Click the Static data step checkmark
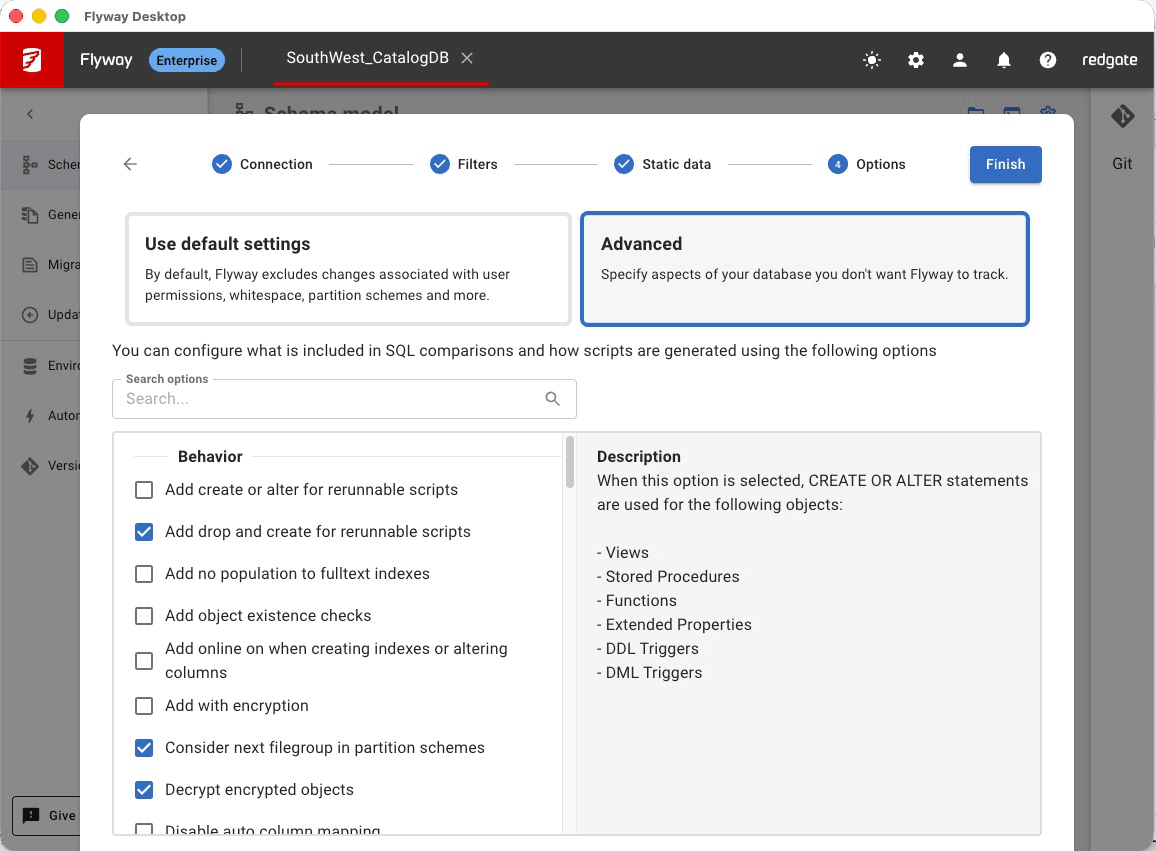The image size is (1156, 851). [624, 164]
